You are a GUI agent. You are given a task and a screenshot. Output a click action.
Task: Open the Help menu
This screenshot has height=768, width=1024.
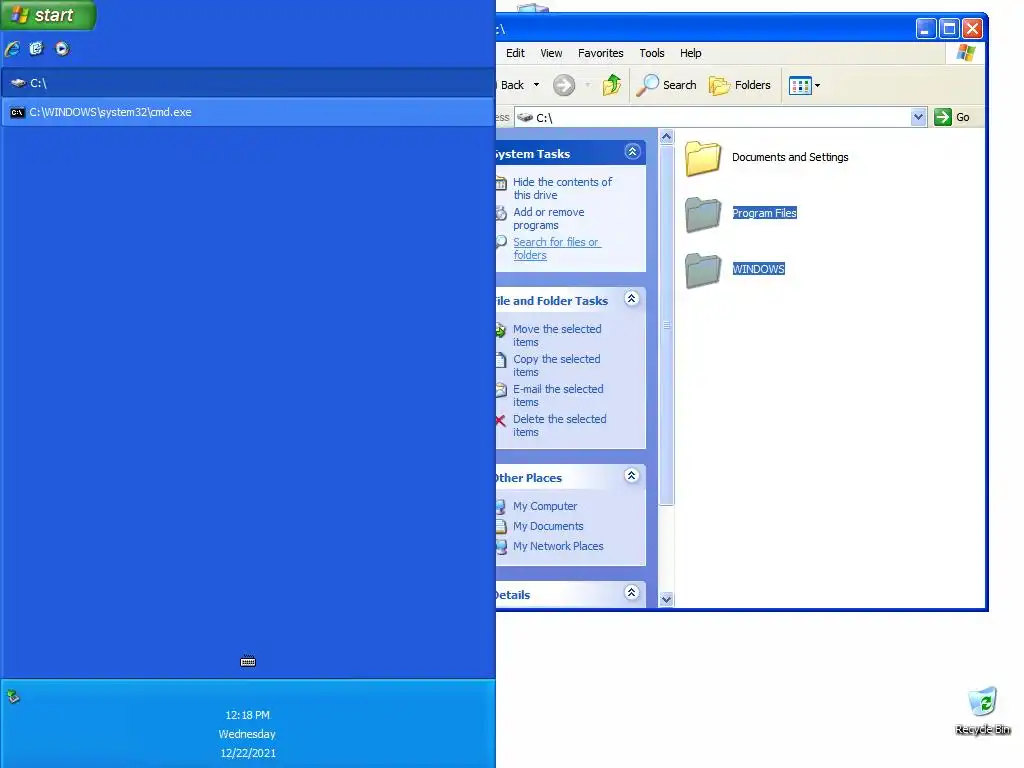[x=690, y=53]
